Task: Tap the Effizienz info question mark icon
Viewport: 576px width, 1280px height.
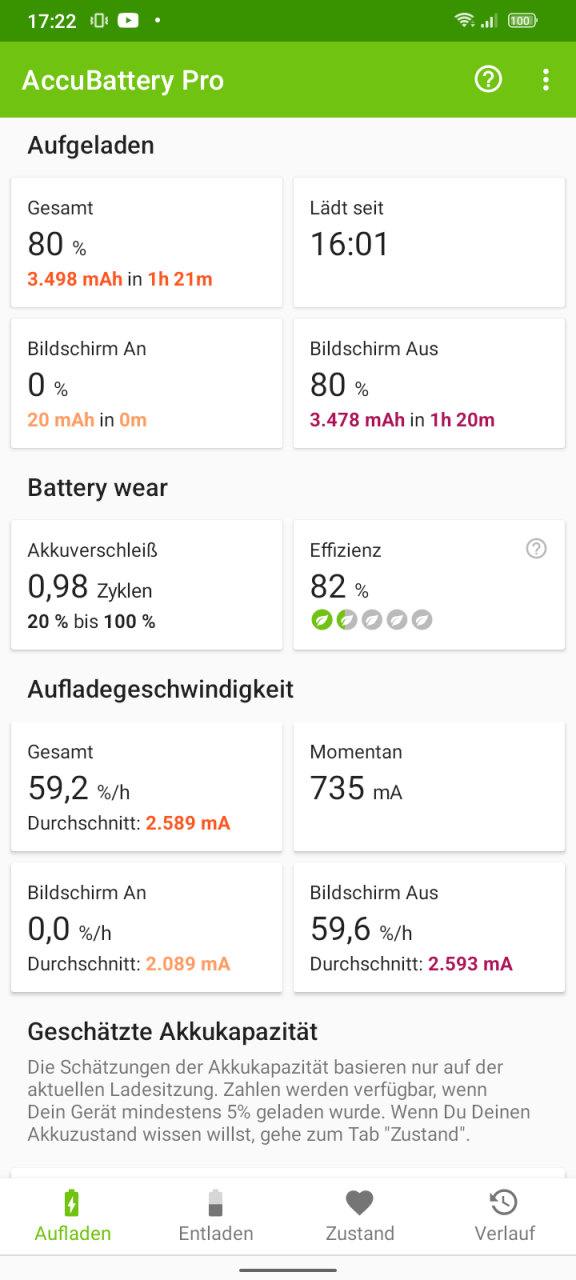Action: tap(537, 548)
